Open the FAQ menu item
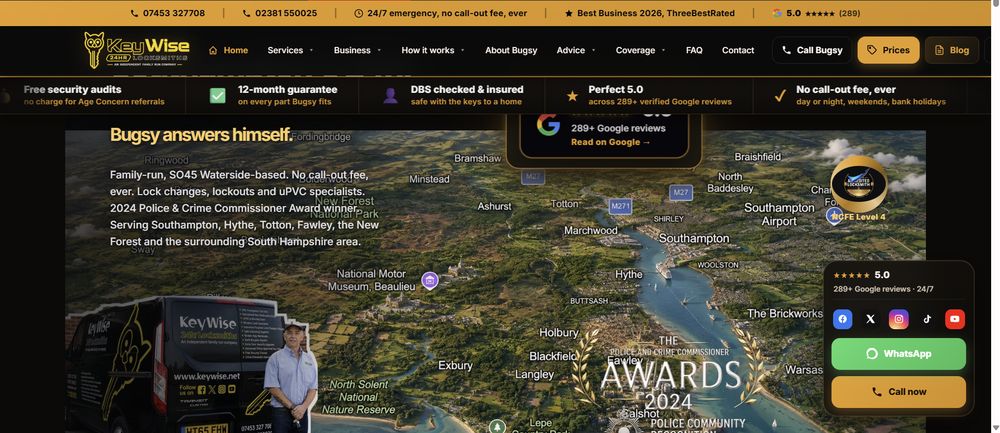Screen dimensions: 1000x433 pos(694,50)
